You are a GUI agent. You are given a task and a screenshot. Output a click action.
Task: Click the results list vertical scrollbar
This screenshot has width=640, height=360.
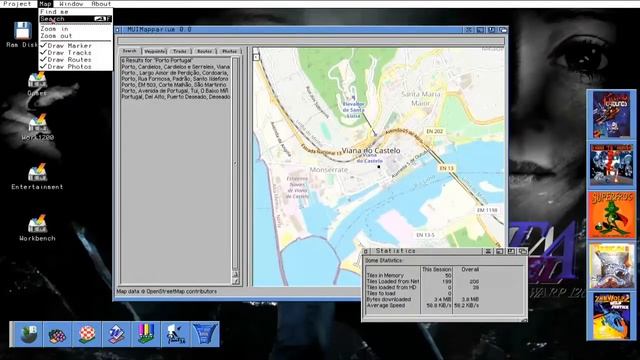pyautogui.click(x=235, y=164)
